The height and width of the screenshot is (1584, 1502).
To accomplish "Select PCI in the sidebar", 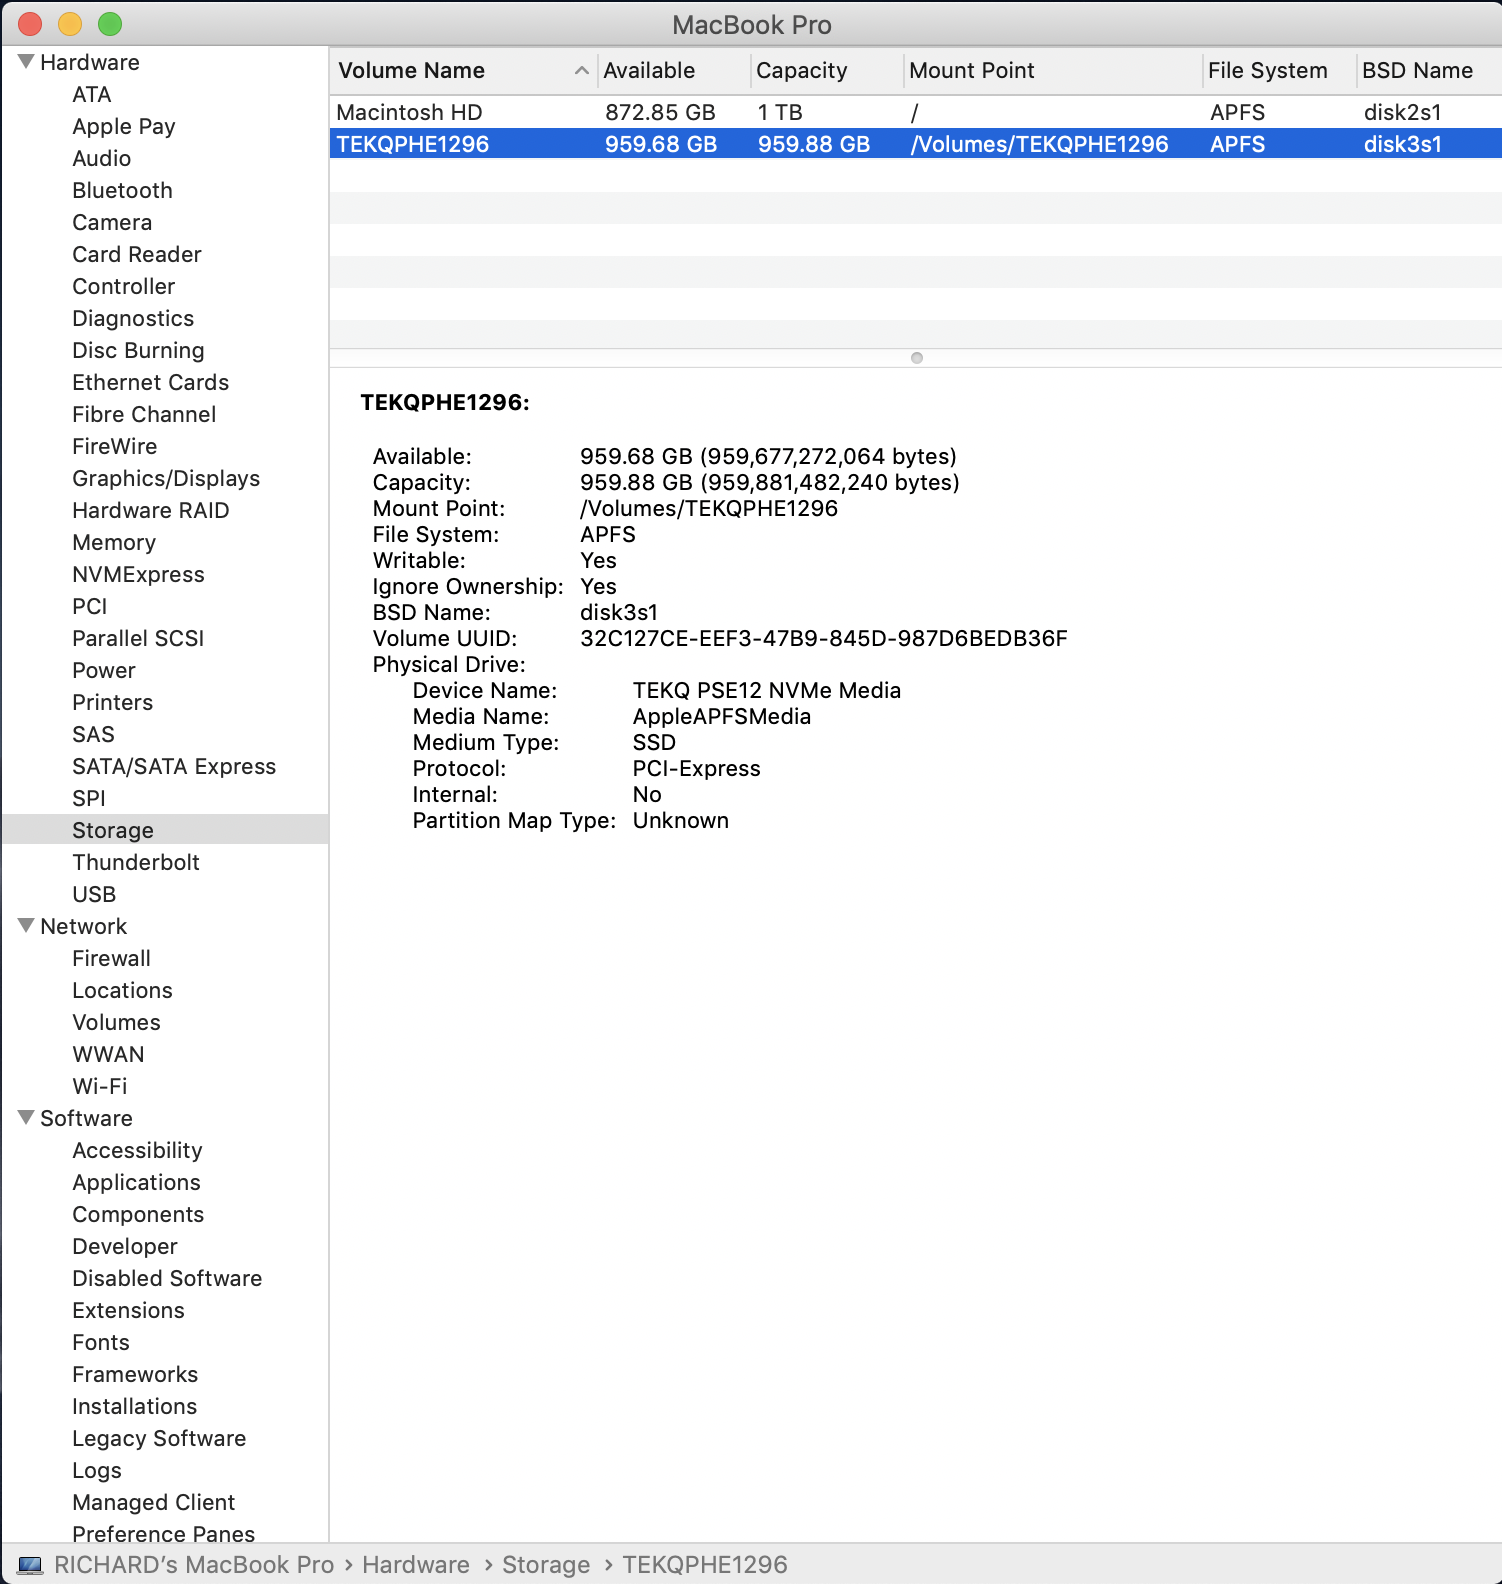I will [89, 606].
